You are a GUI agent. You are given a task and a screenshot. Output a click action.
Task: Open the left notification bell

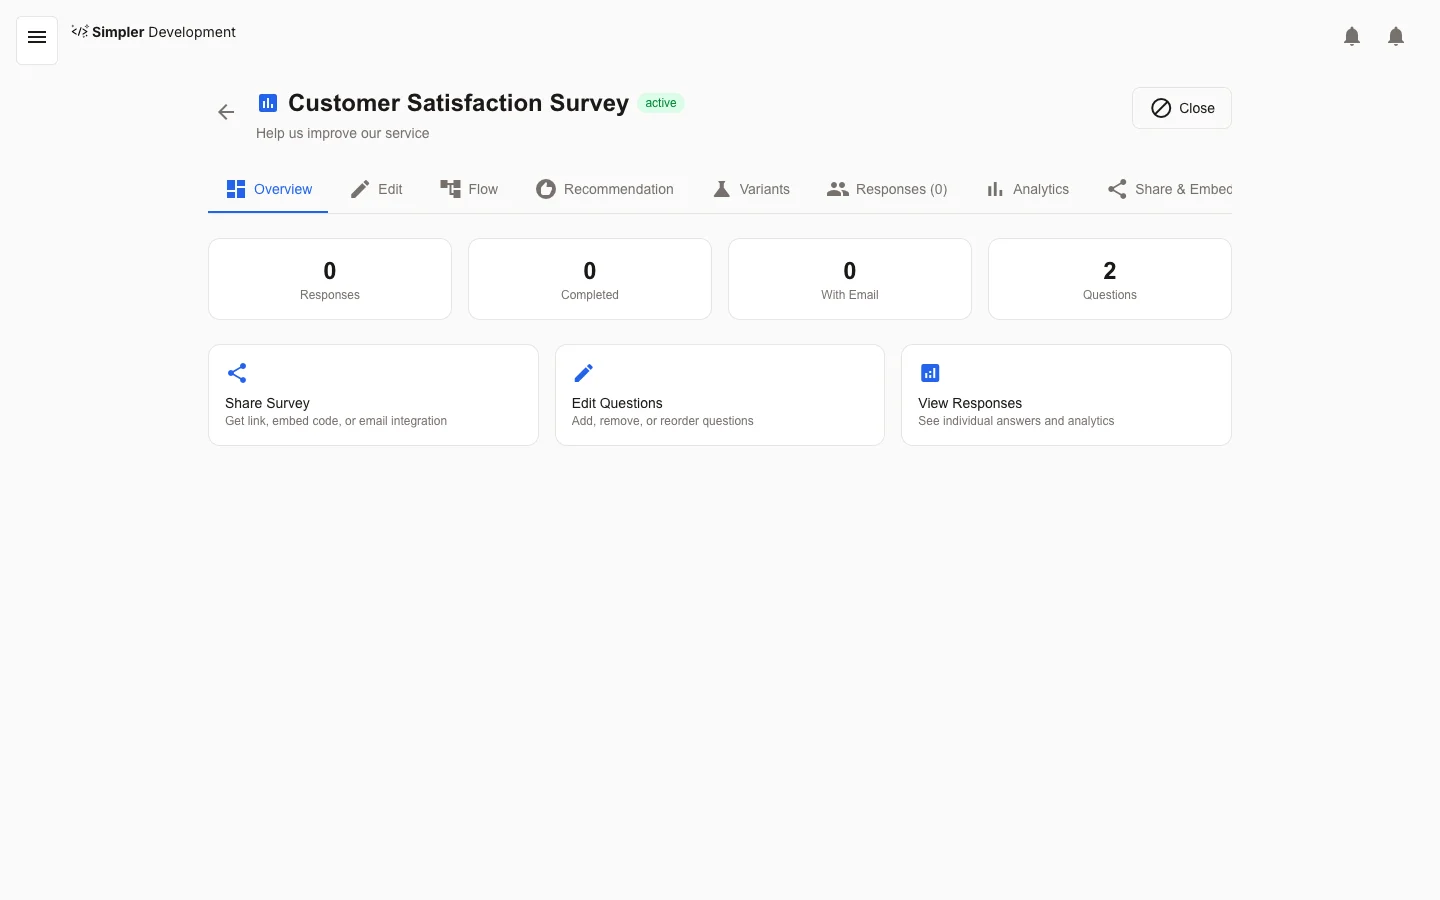pos(1352,37)
